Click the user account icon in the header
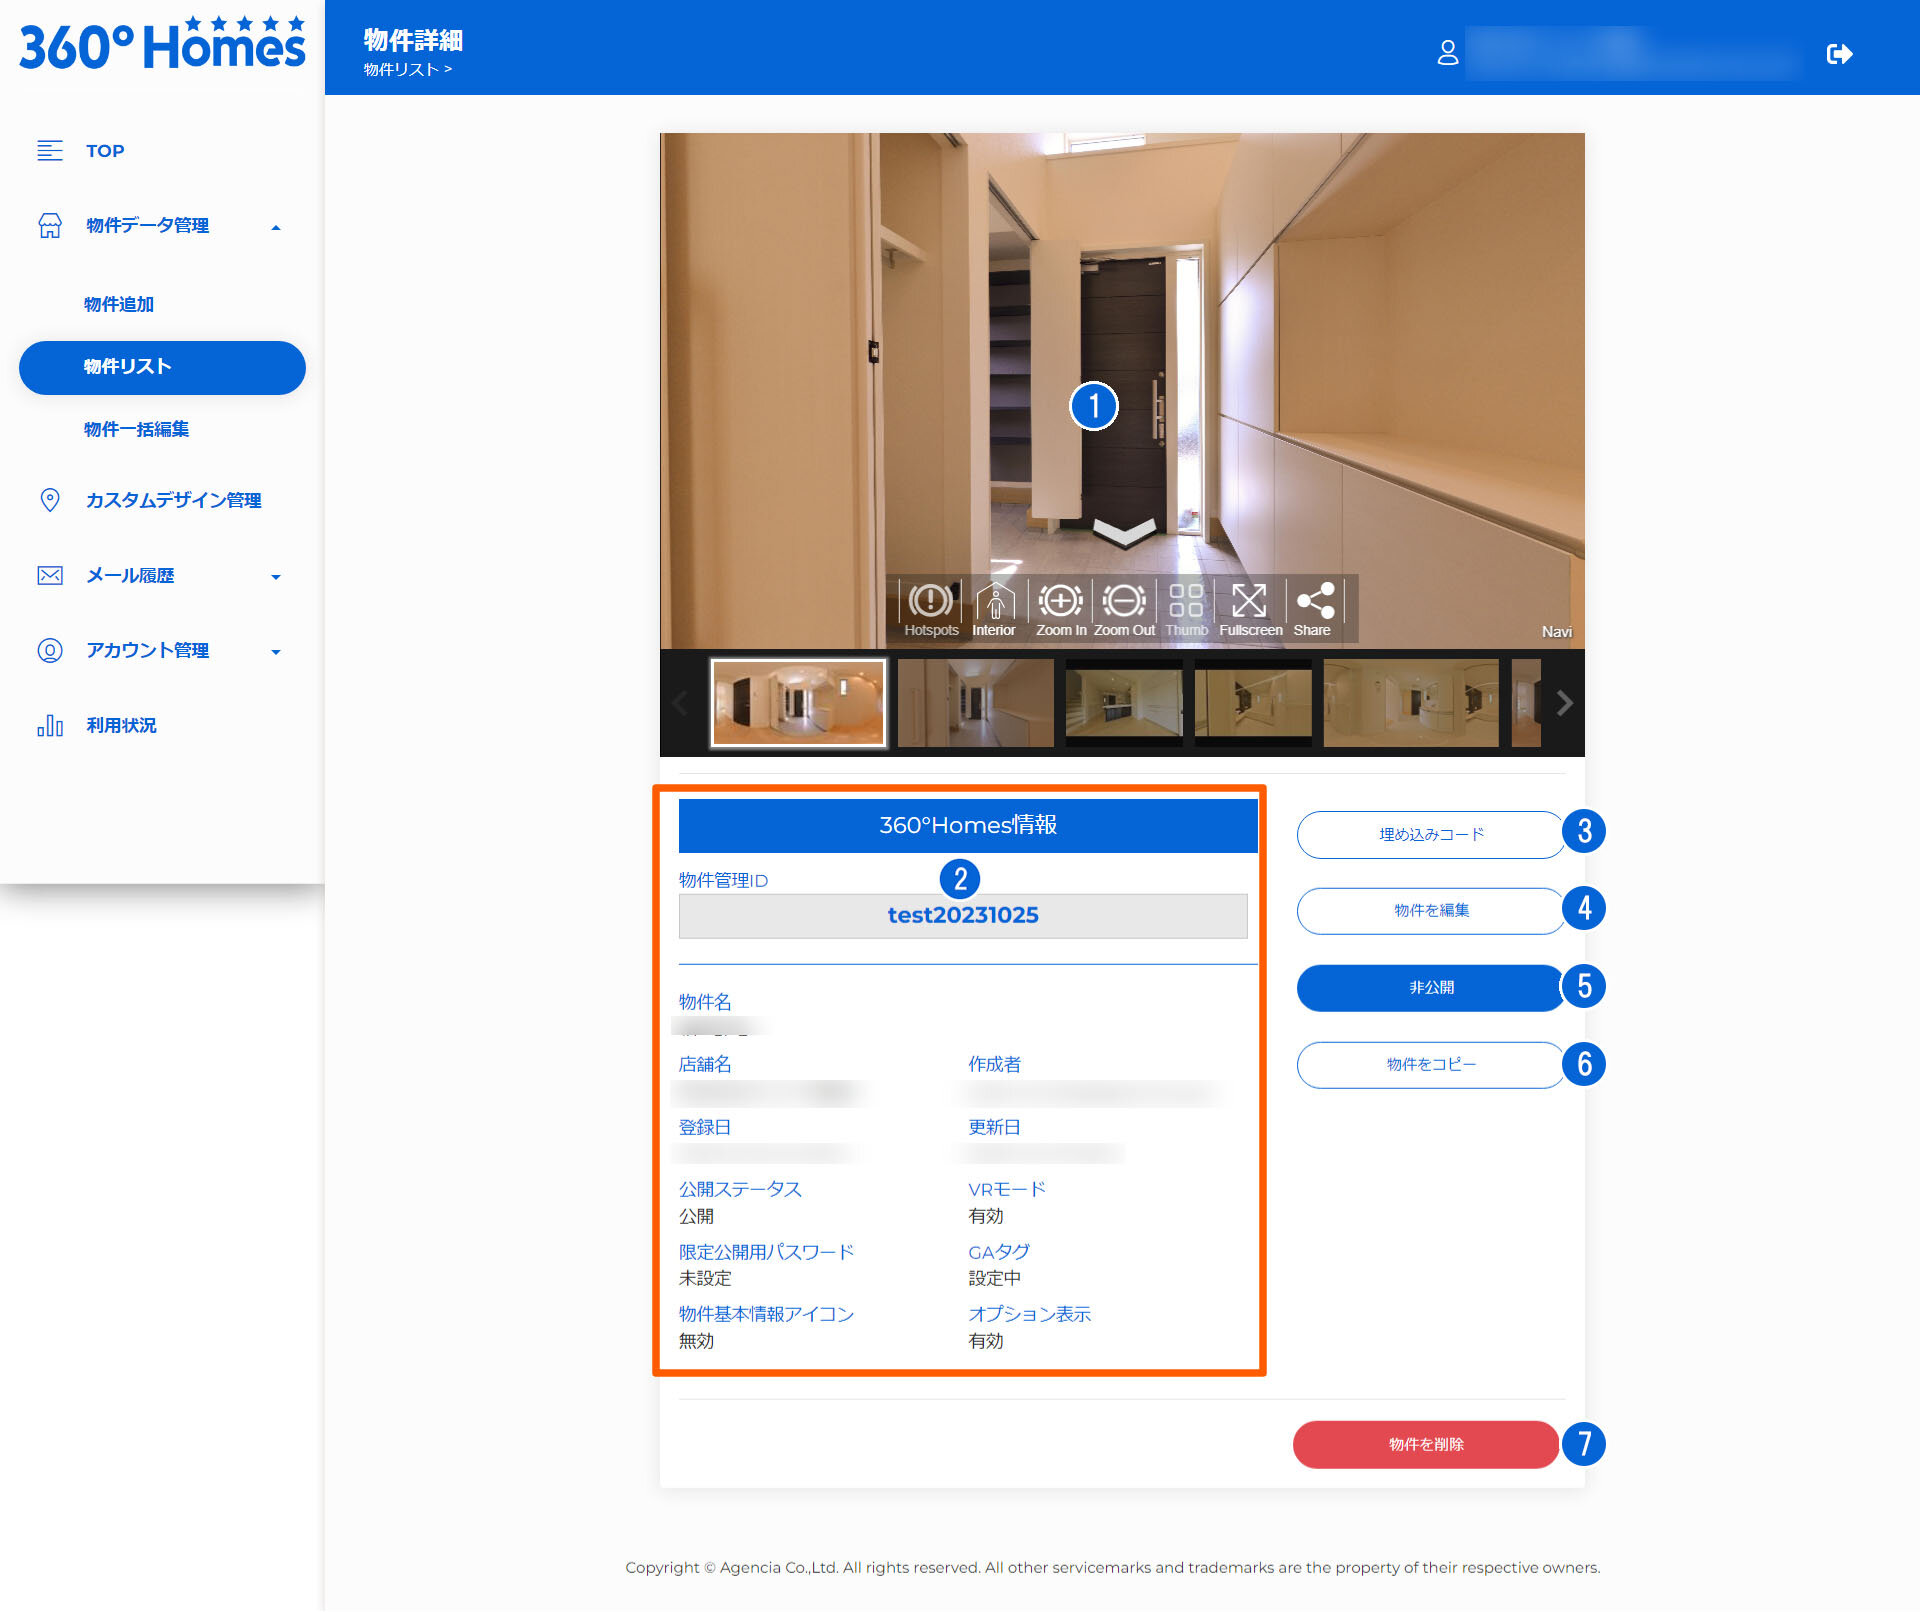The width and height of the screenshot is (1920, 1612). tap(1447, 53)
